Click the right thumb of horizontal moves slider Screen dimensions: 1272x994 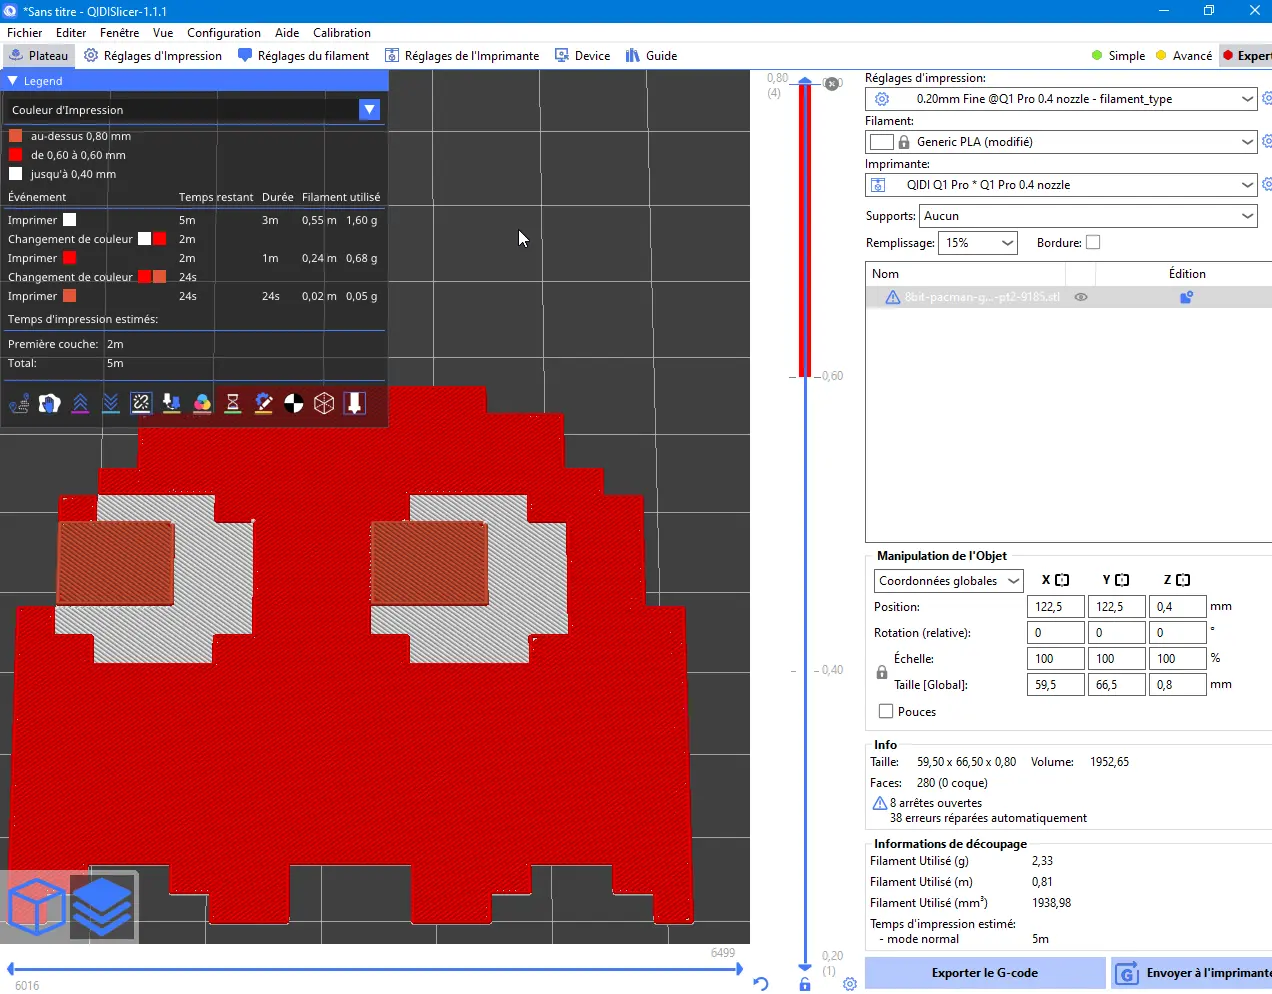click(739, 968)
